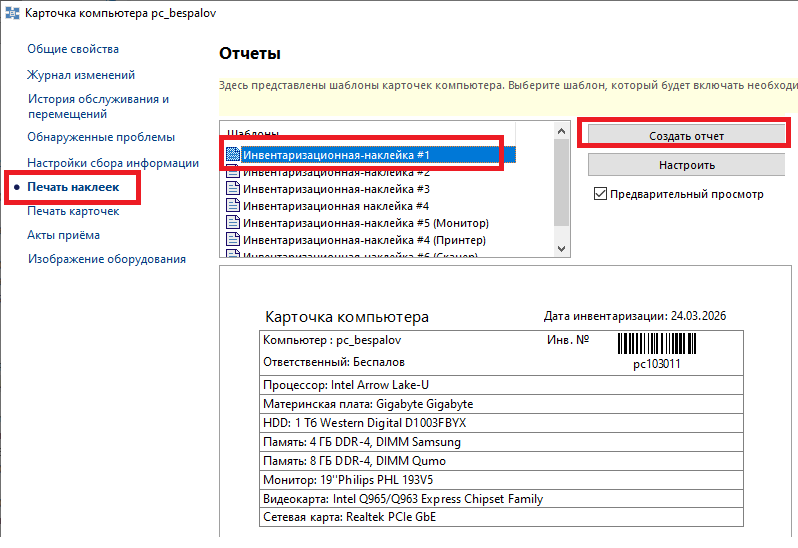This screenshot has height=548, width=798.
Task: Switch to Журнал изменений
Action: (81, 75)
